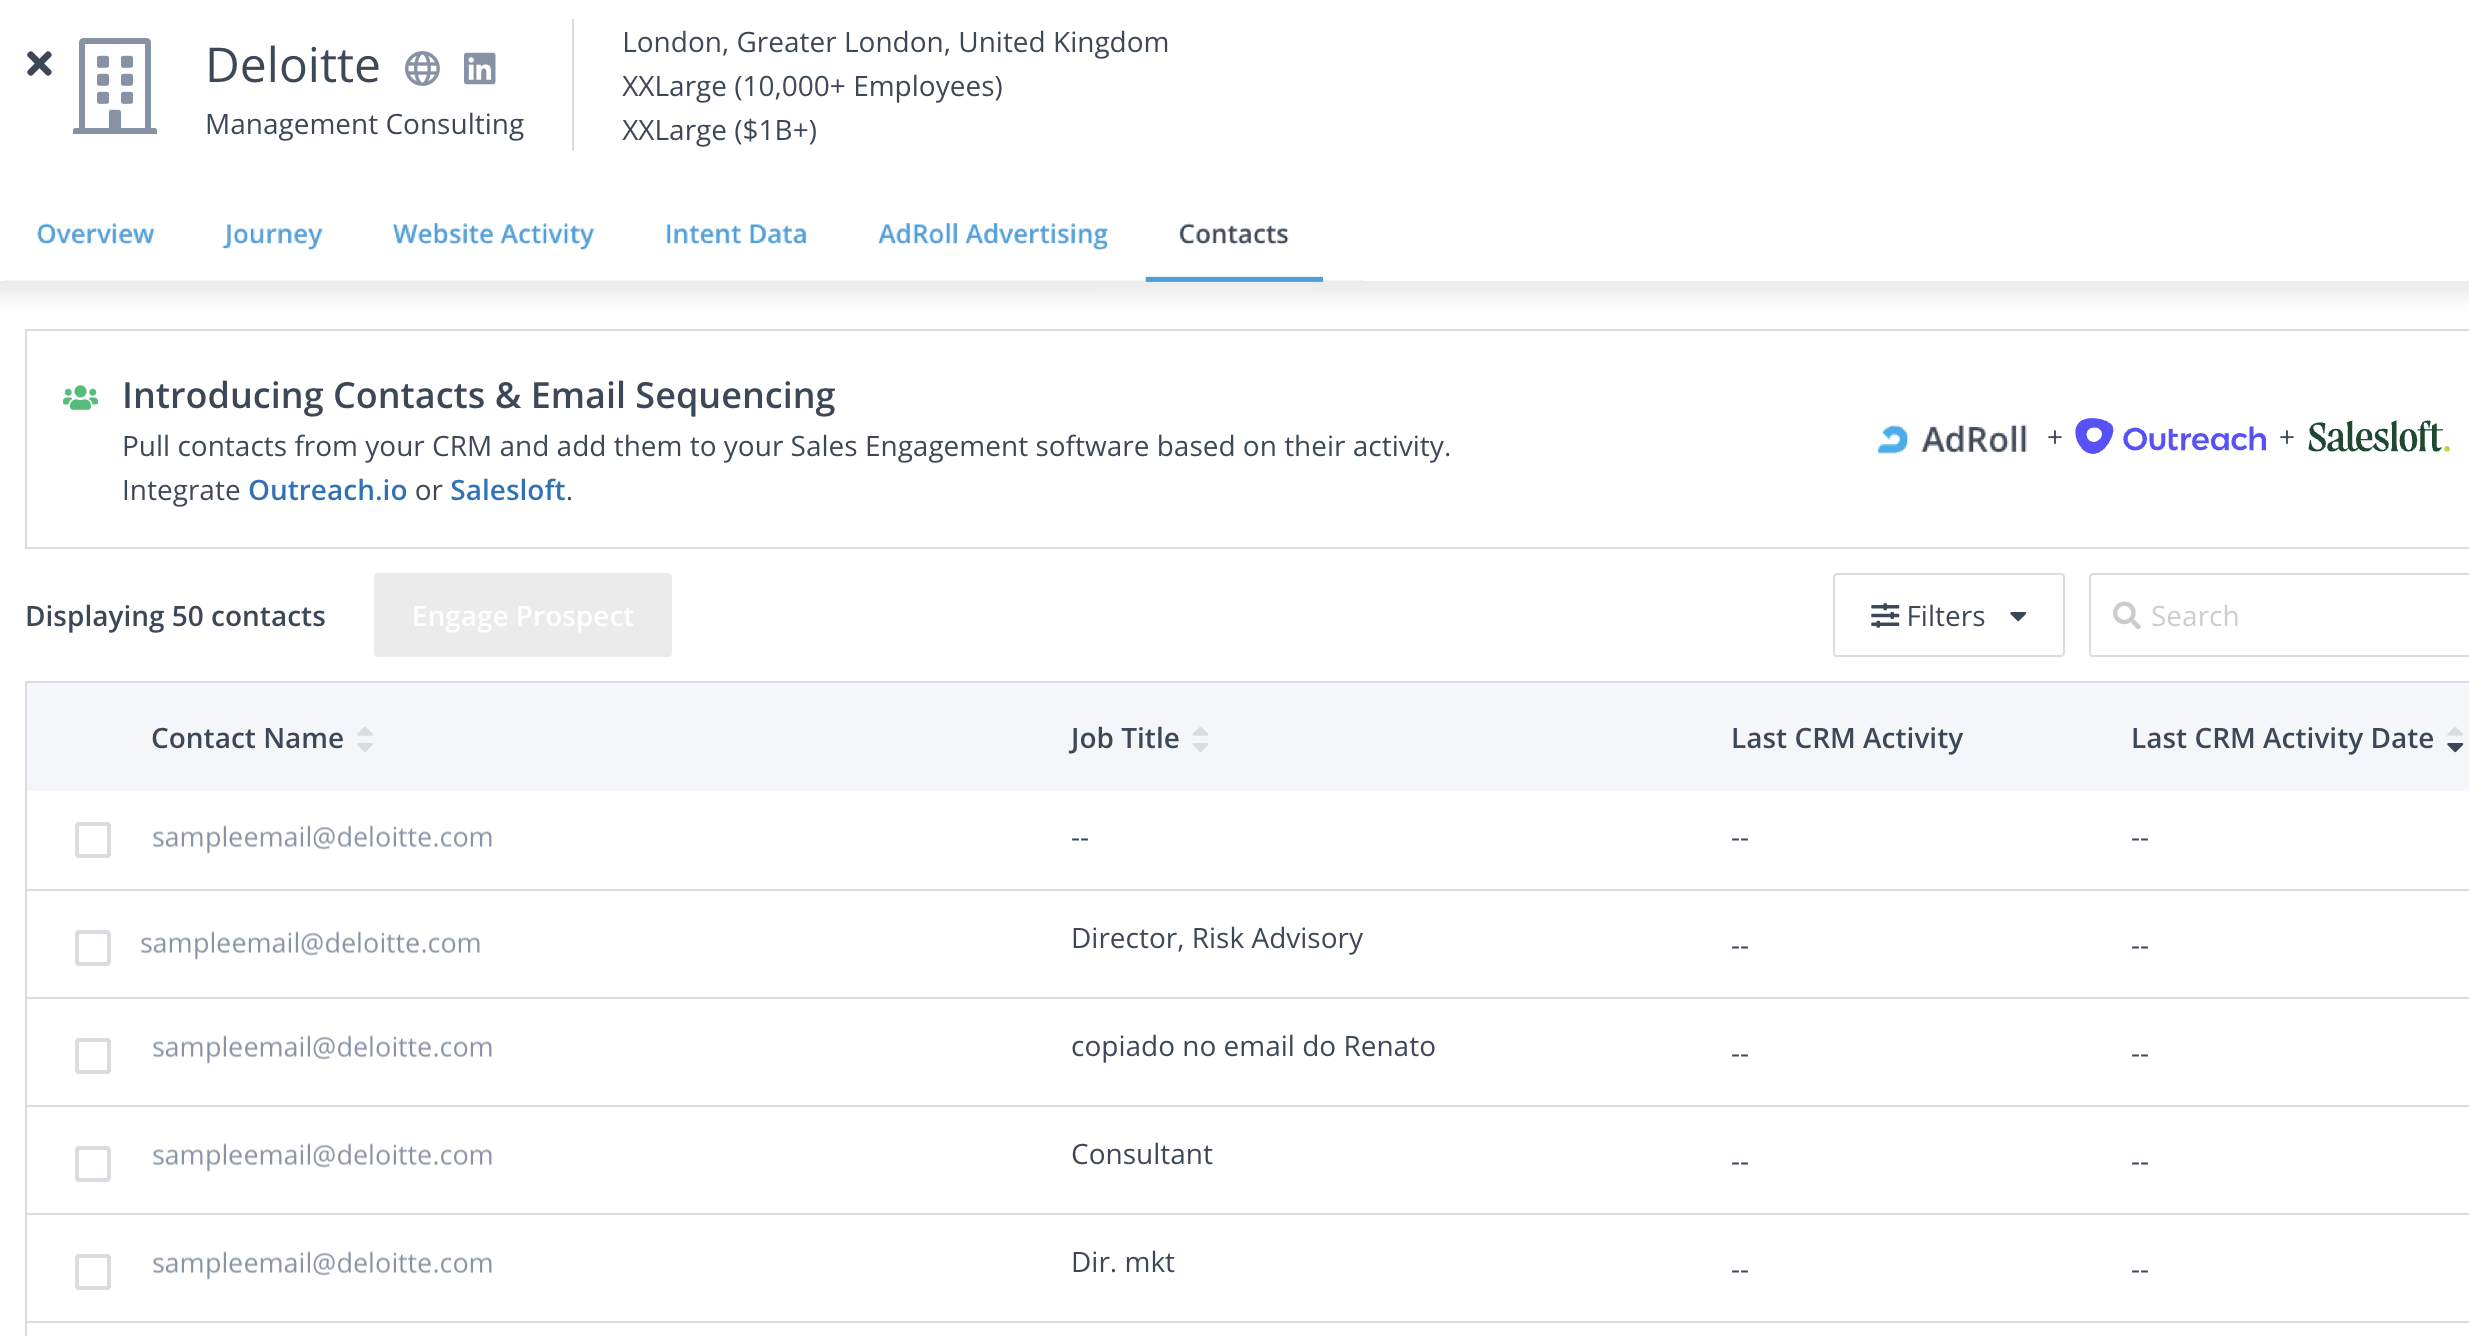Open the Website Activity tab

(x=493, y=234)
